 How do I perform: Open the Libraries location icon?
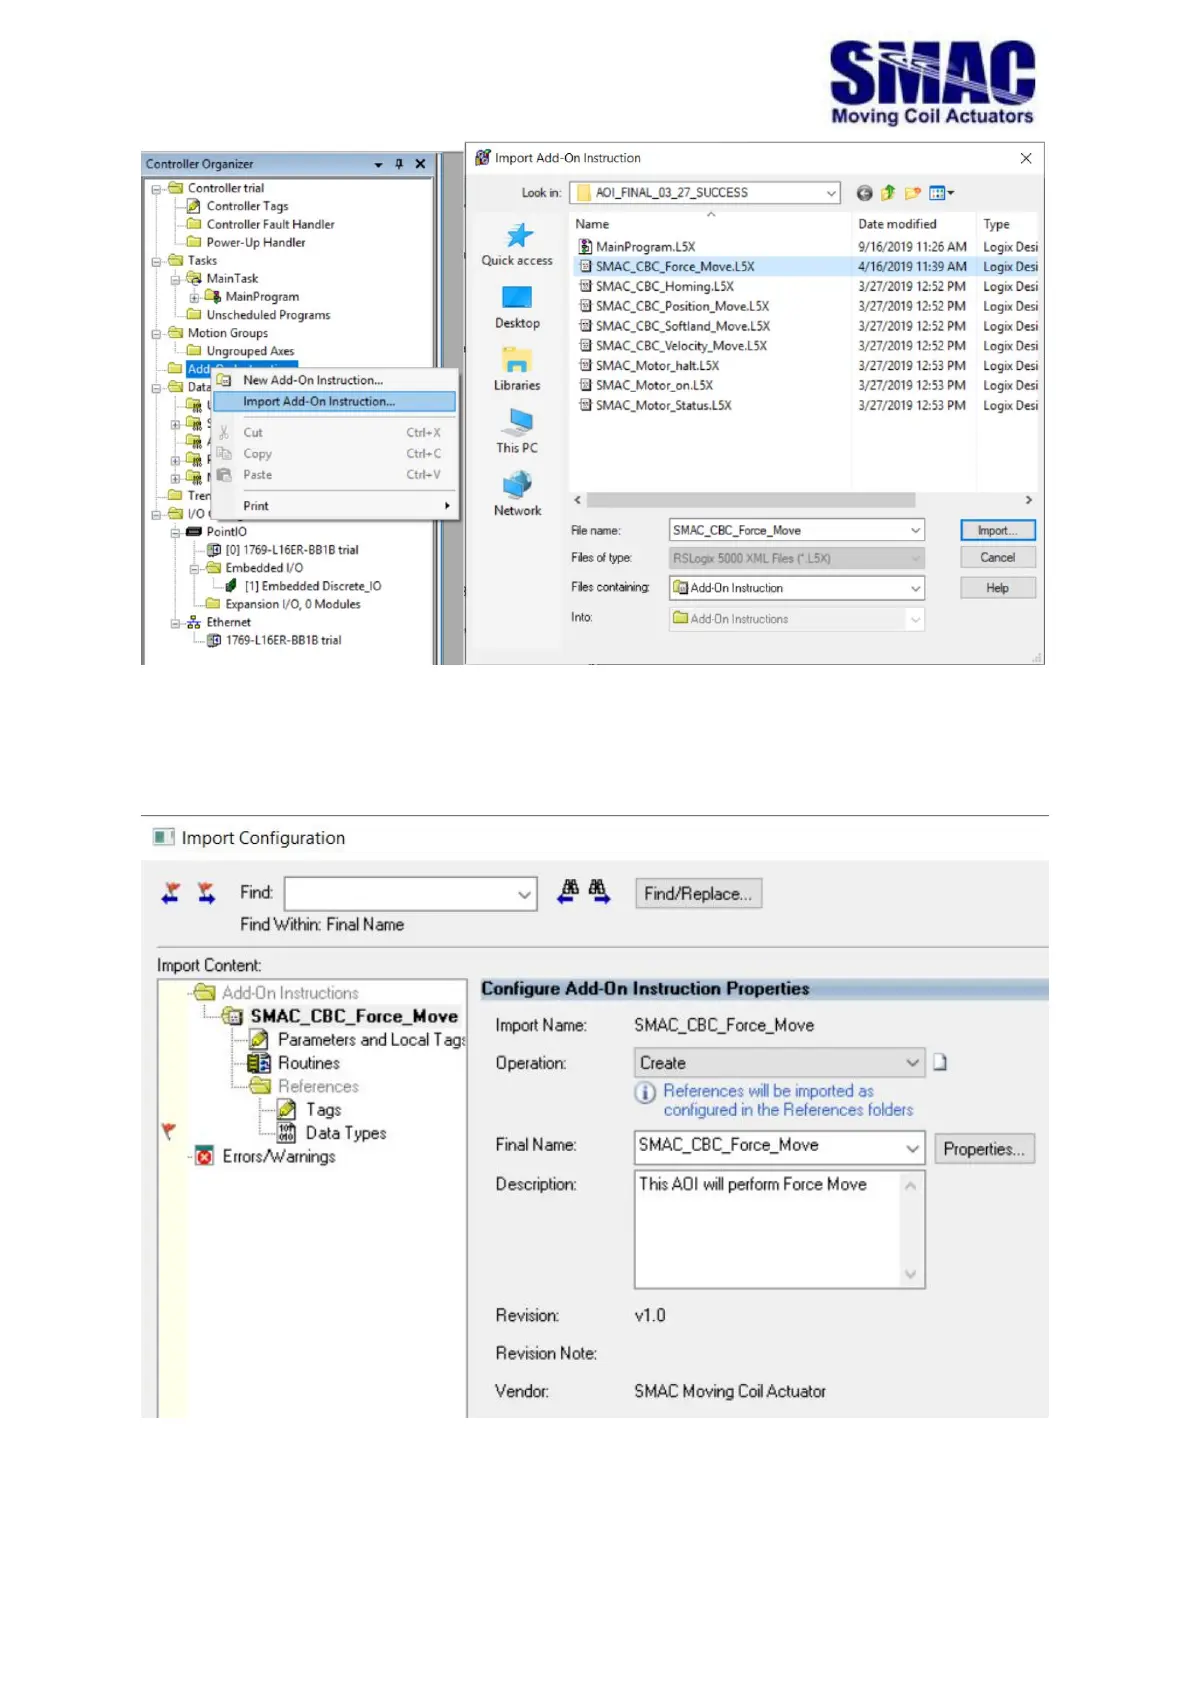coord(517,360)
